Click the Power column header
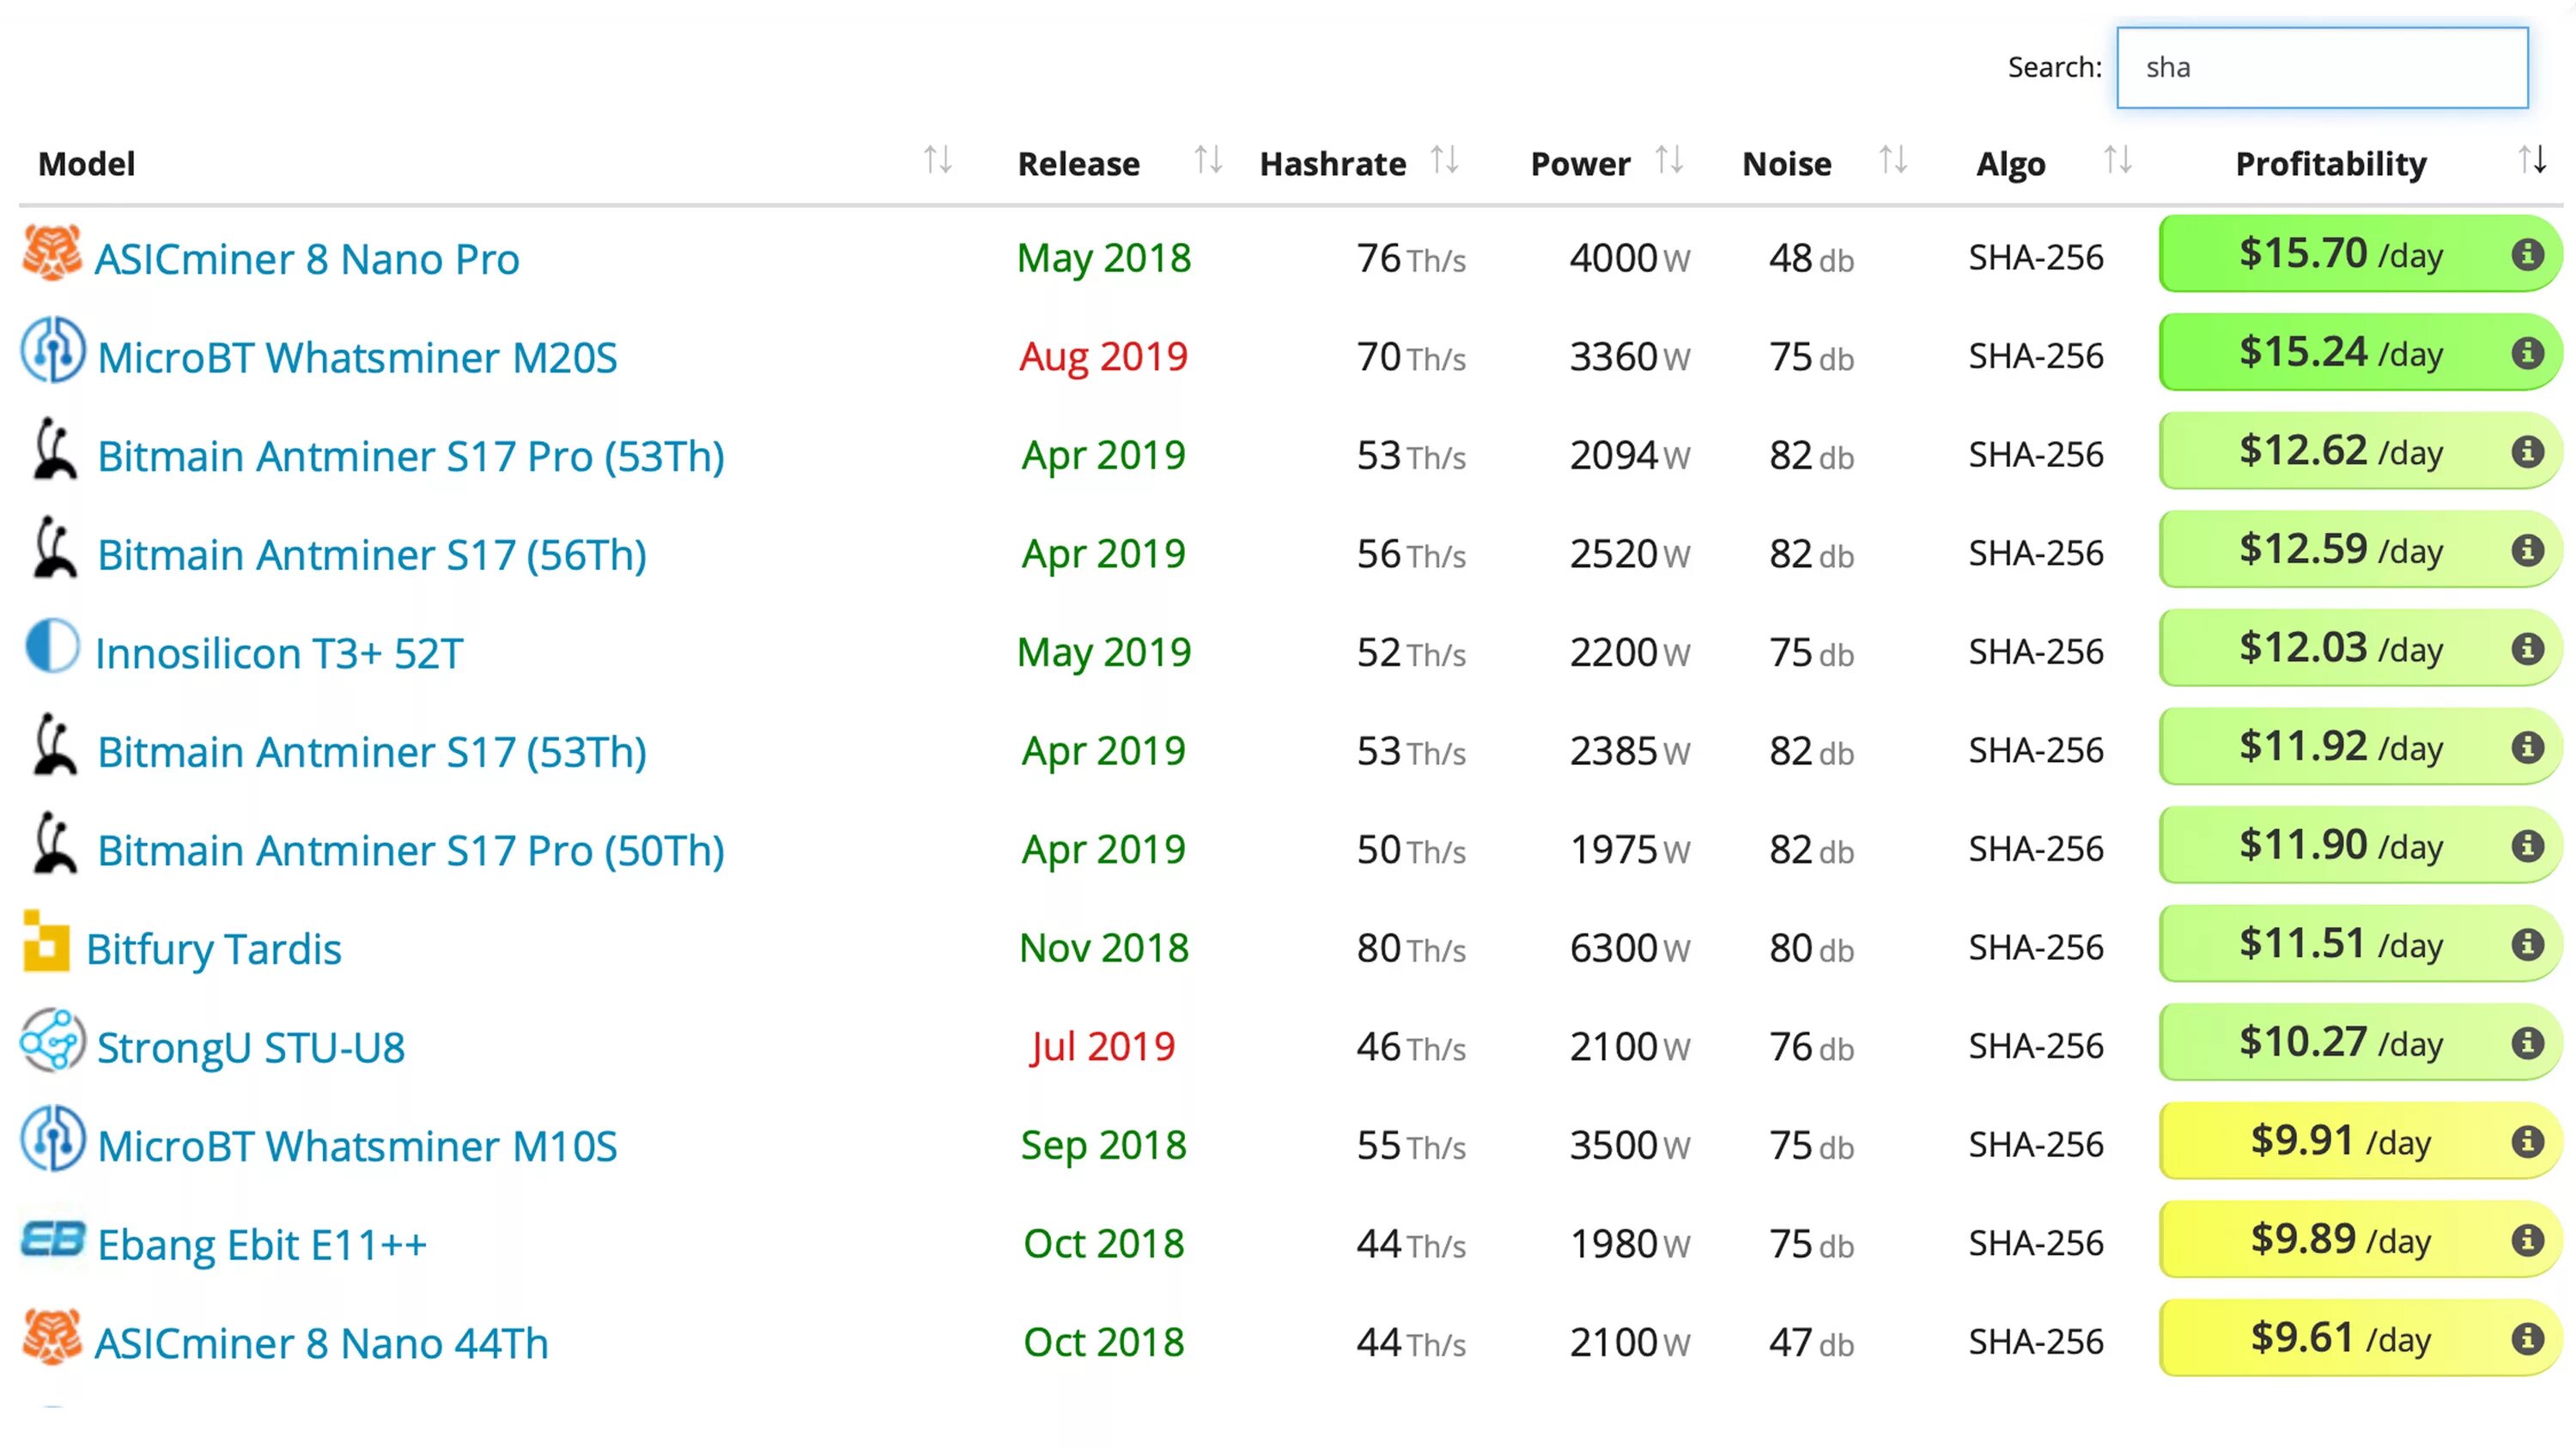The height and width of the screenshot is (1449, 2576). (x=1580, y=164)
